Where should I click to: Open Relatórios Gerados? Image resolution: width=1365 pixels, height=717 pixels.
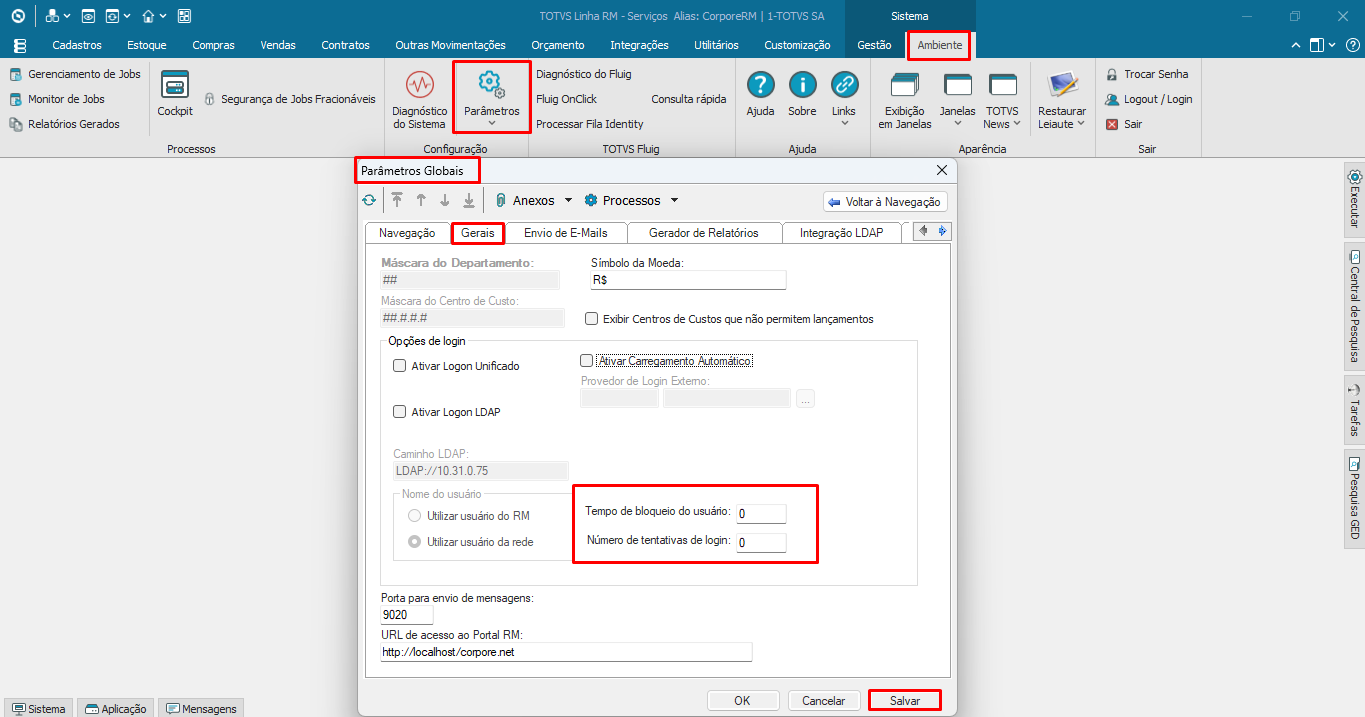click(64, 124)
